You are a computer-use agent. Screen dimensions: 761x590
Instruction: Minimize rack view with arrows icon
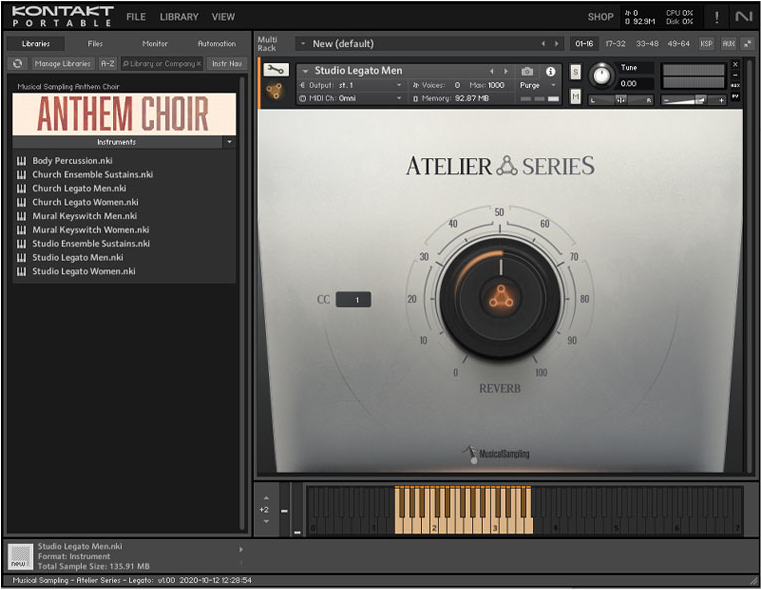[x=747, y=44]
